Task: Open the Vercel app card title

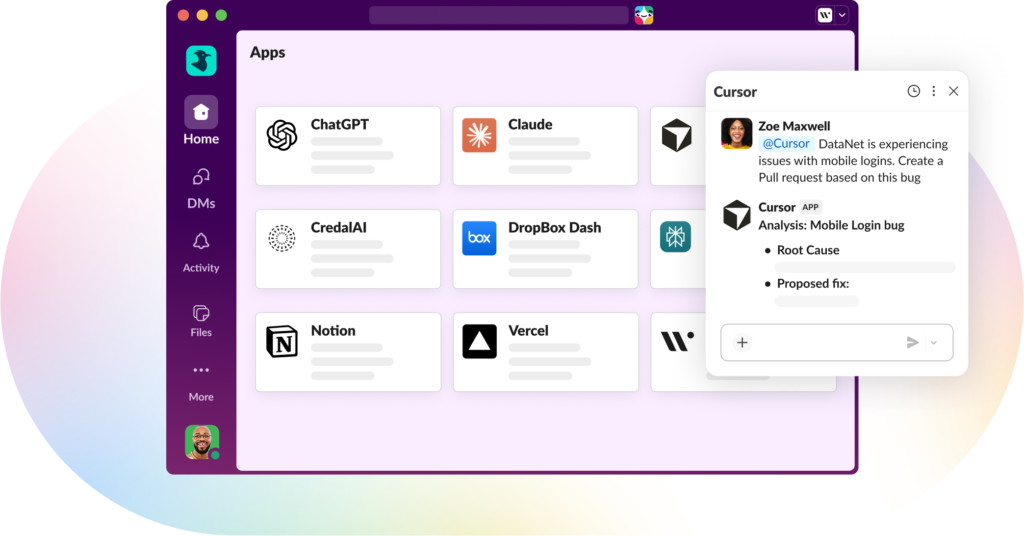Action: (528, 330)
